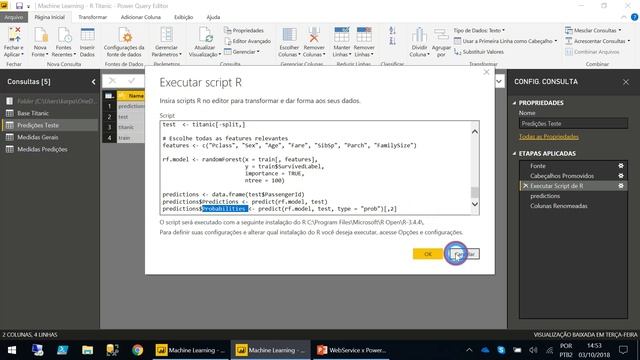Open WebService x Power PowerPoint taskbar item
The image size is (640, 360).
pos(352,350)
